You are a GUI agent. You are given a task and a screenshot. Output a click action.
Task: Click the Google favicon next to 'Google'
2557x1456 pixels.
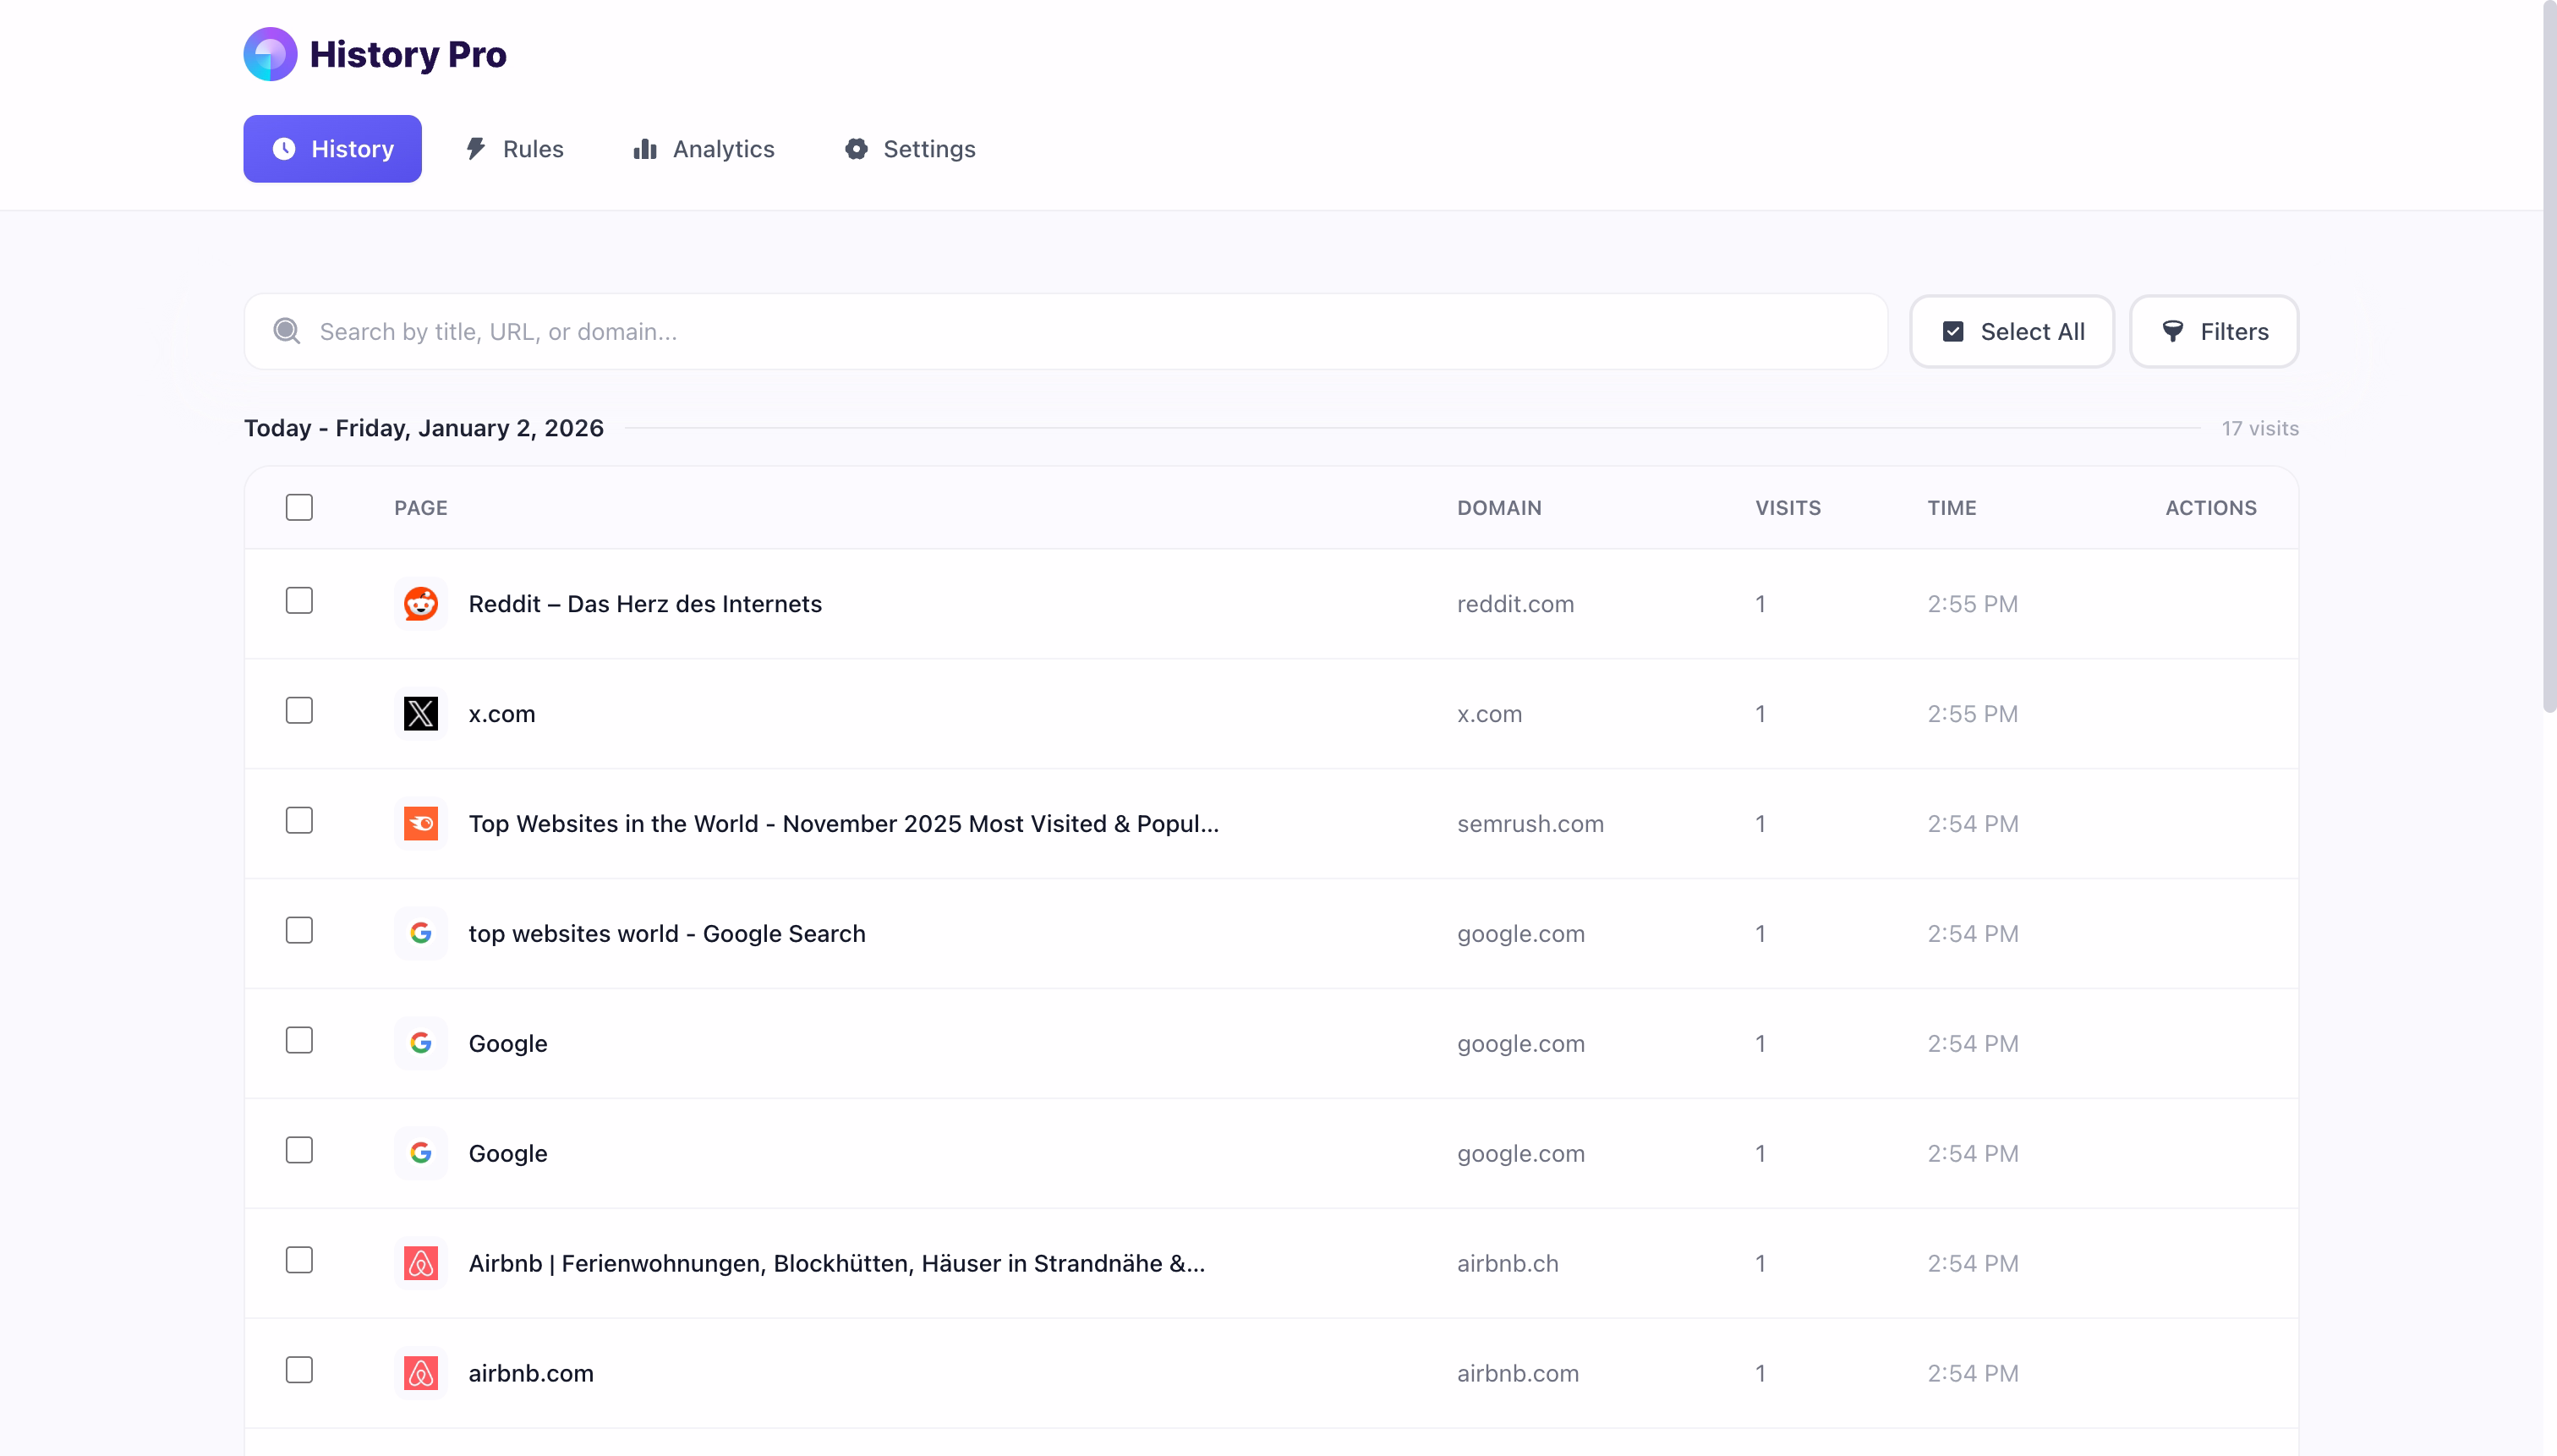(x=421, y=1043)
